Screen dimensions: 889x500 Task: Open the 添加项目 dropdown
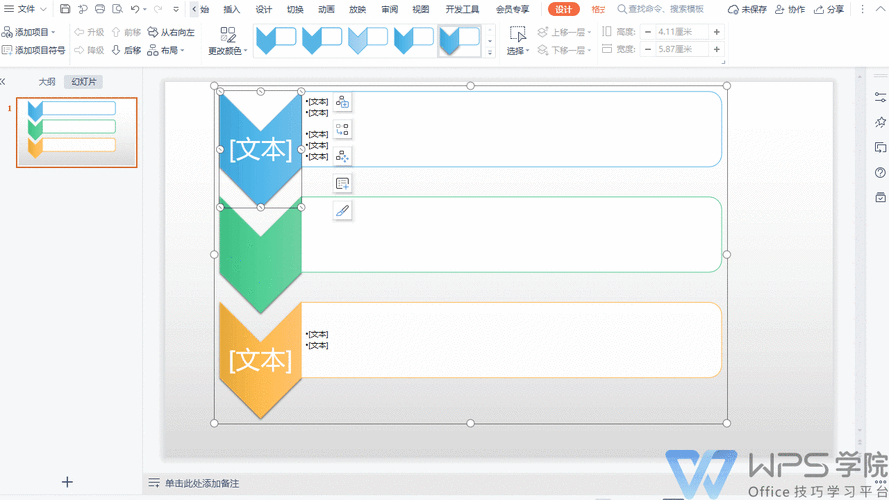(x=29, y=32)
